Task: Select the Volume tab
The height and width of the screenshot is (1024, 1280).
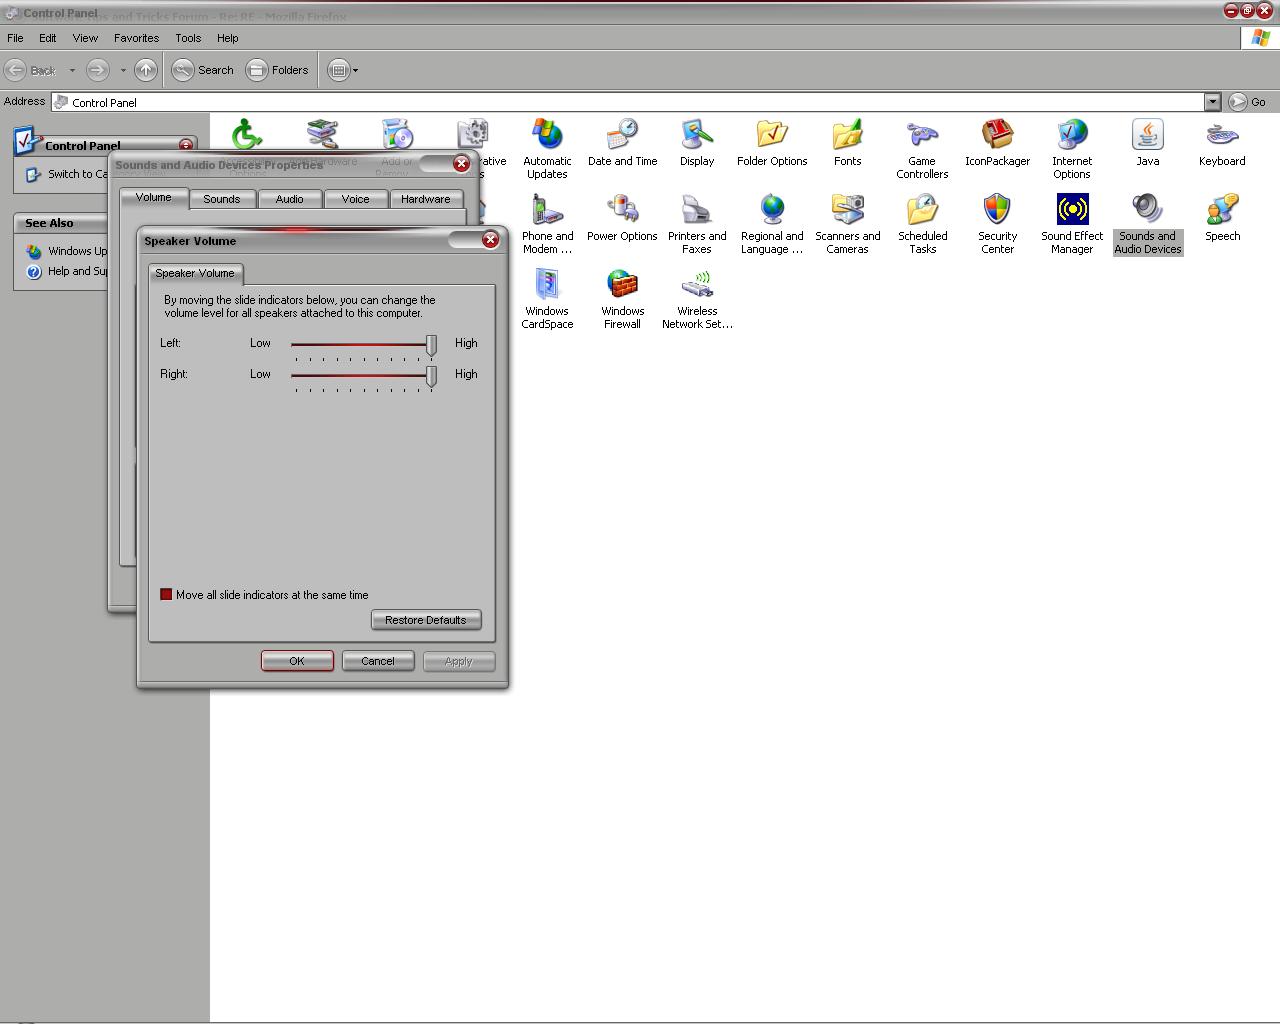Action: (x=154, y=198)
